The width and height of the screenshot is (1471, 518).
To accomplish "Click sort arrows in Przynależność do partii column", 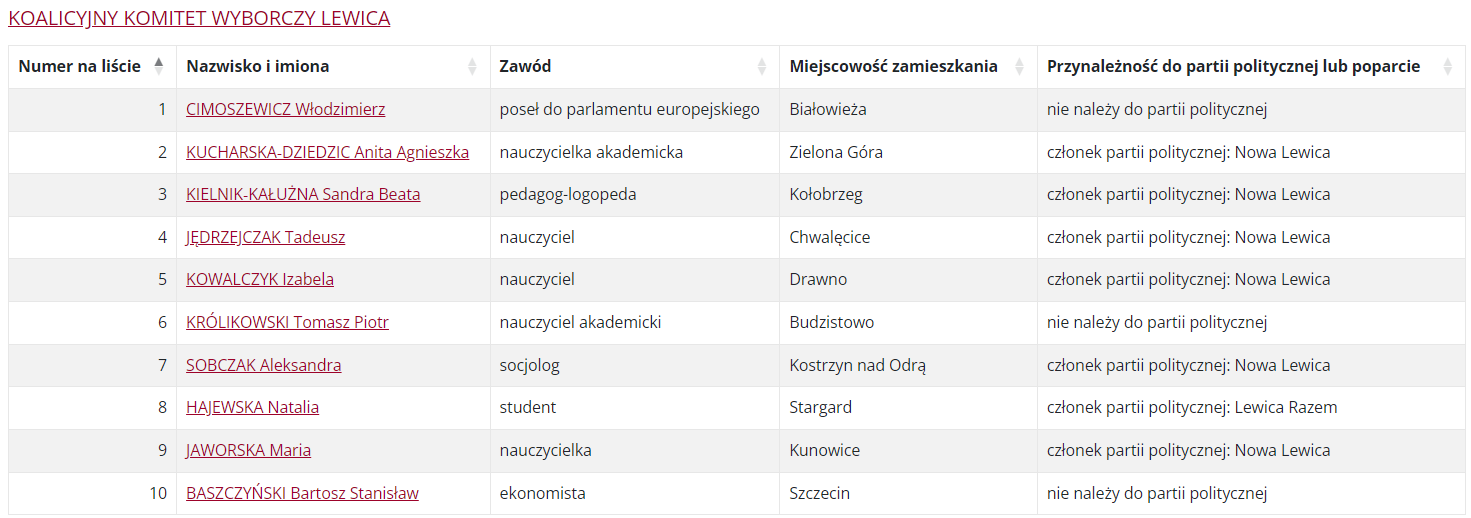I will [x=1447, y=67].
